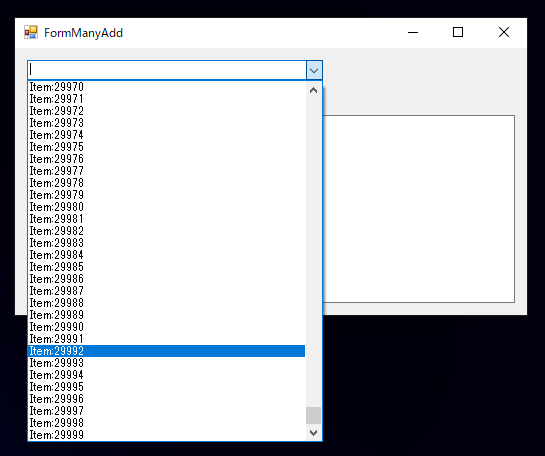Click into the combo box text field
Viewport: 545px width, 456px height.
167,70
